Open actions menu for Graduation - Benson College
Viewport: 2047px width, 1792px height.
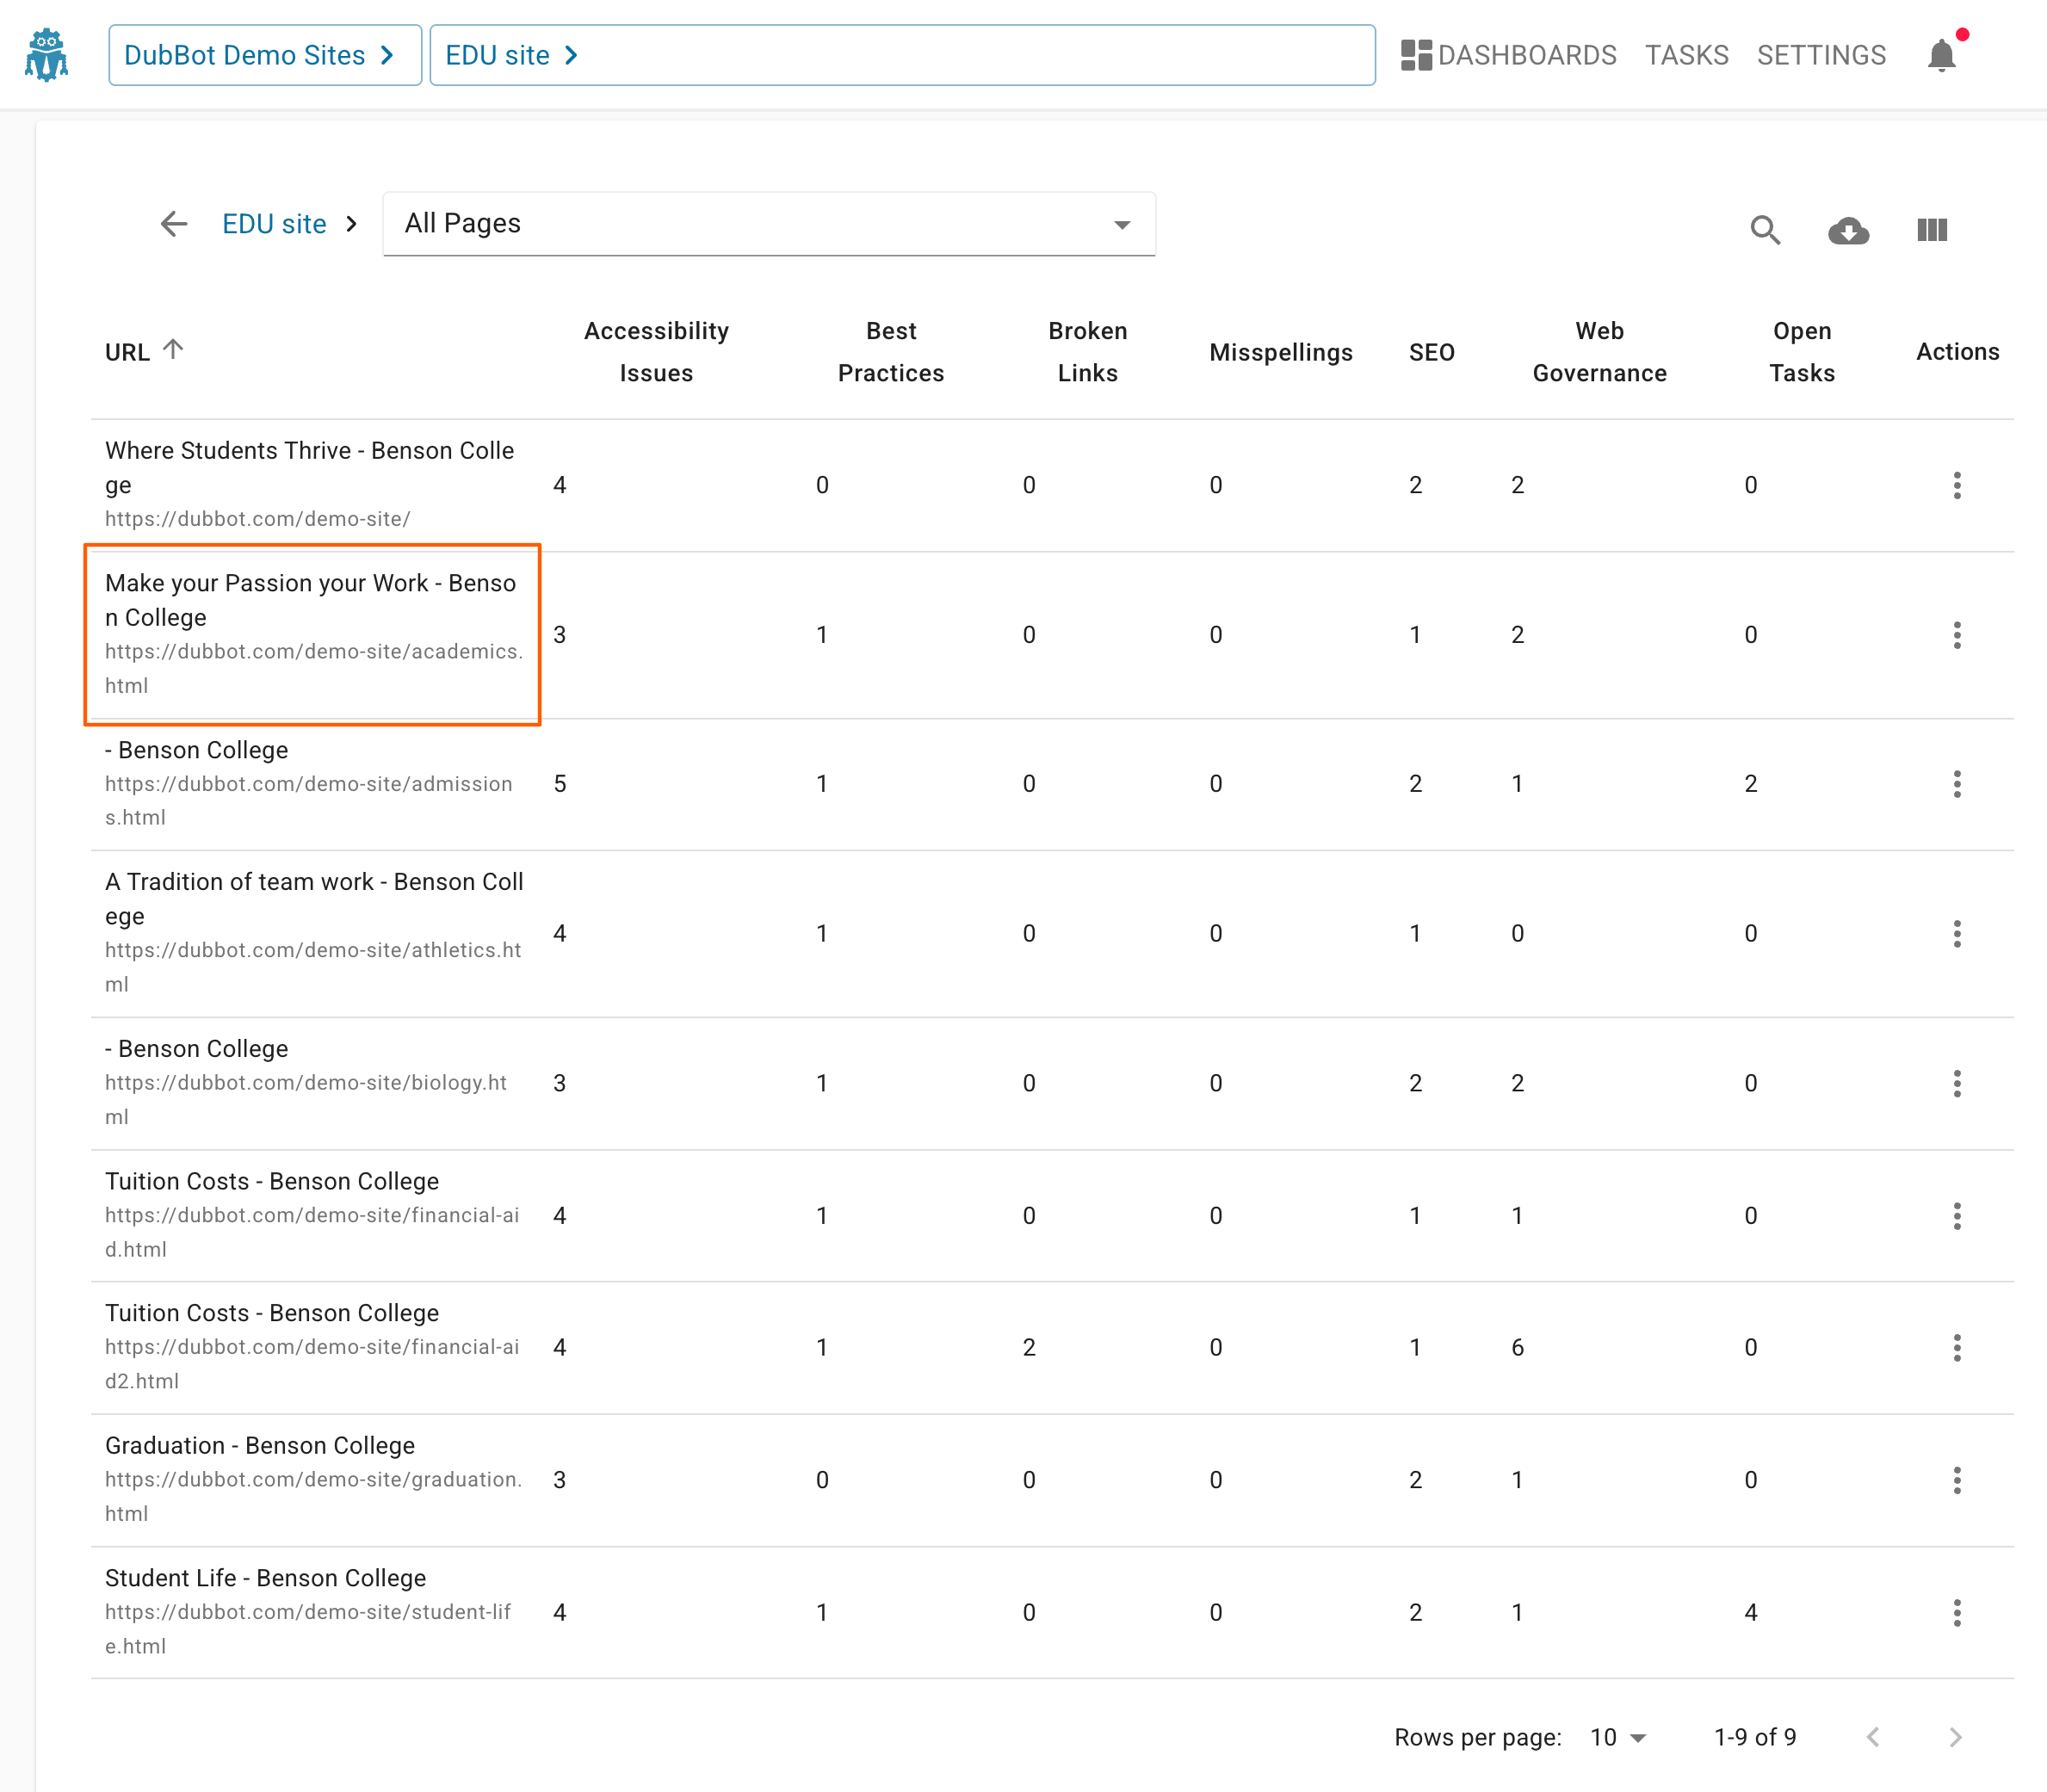[1957, 1479]
